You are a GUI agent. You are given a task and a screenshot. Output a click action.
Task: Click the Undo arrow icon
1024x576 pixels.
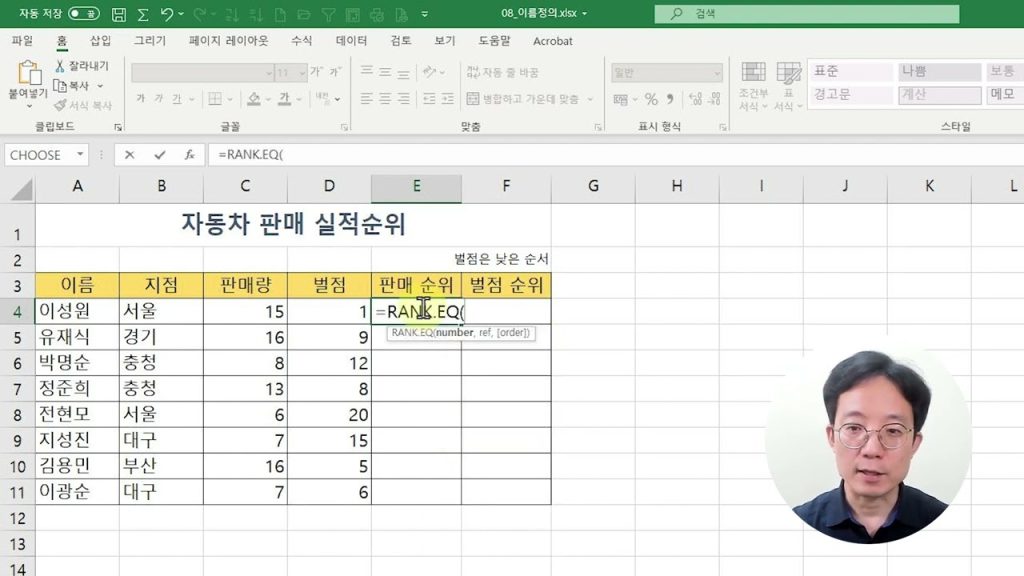point(166,14)
